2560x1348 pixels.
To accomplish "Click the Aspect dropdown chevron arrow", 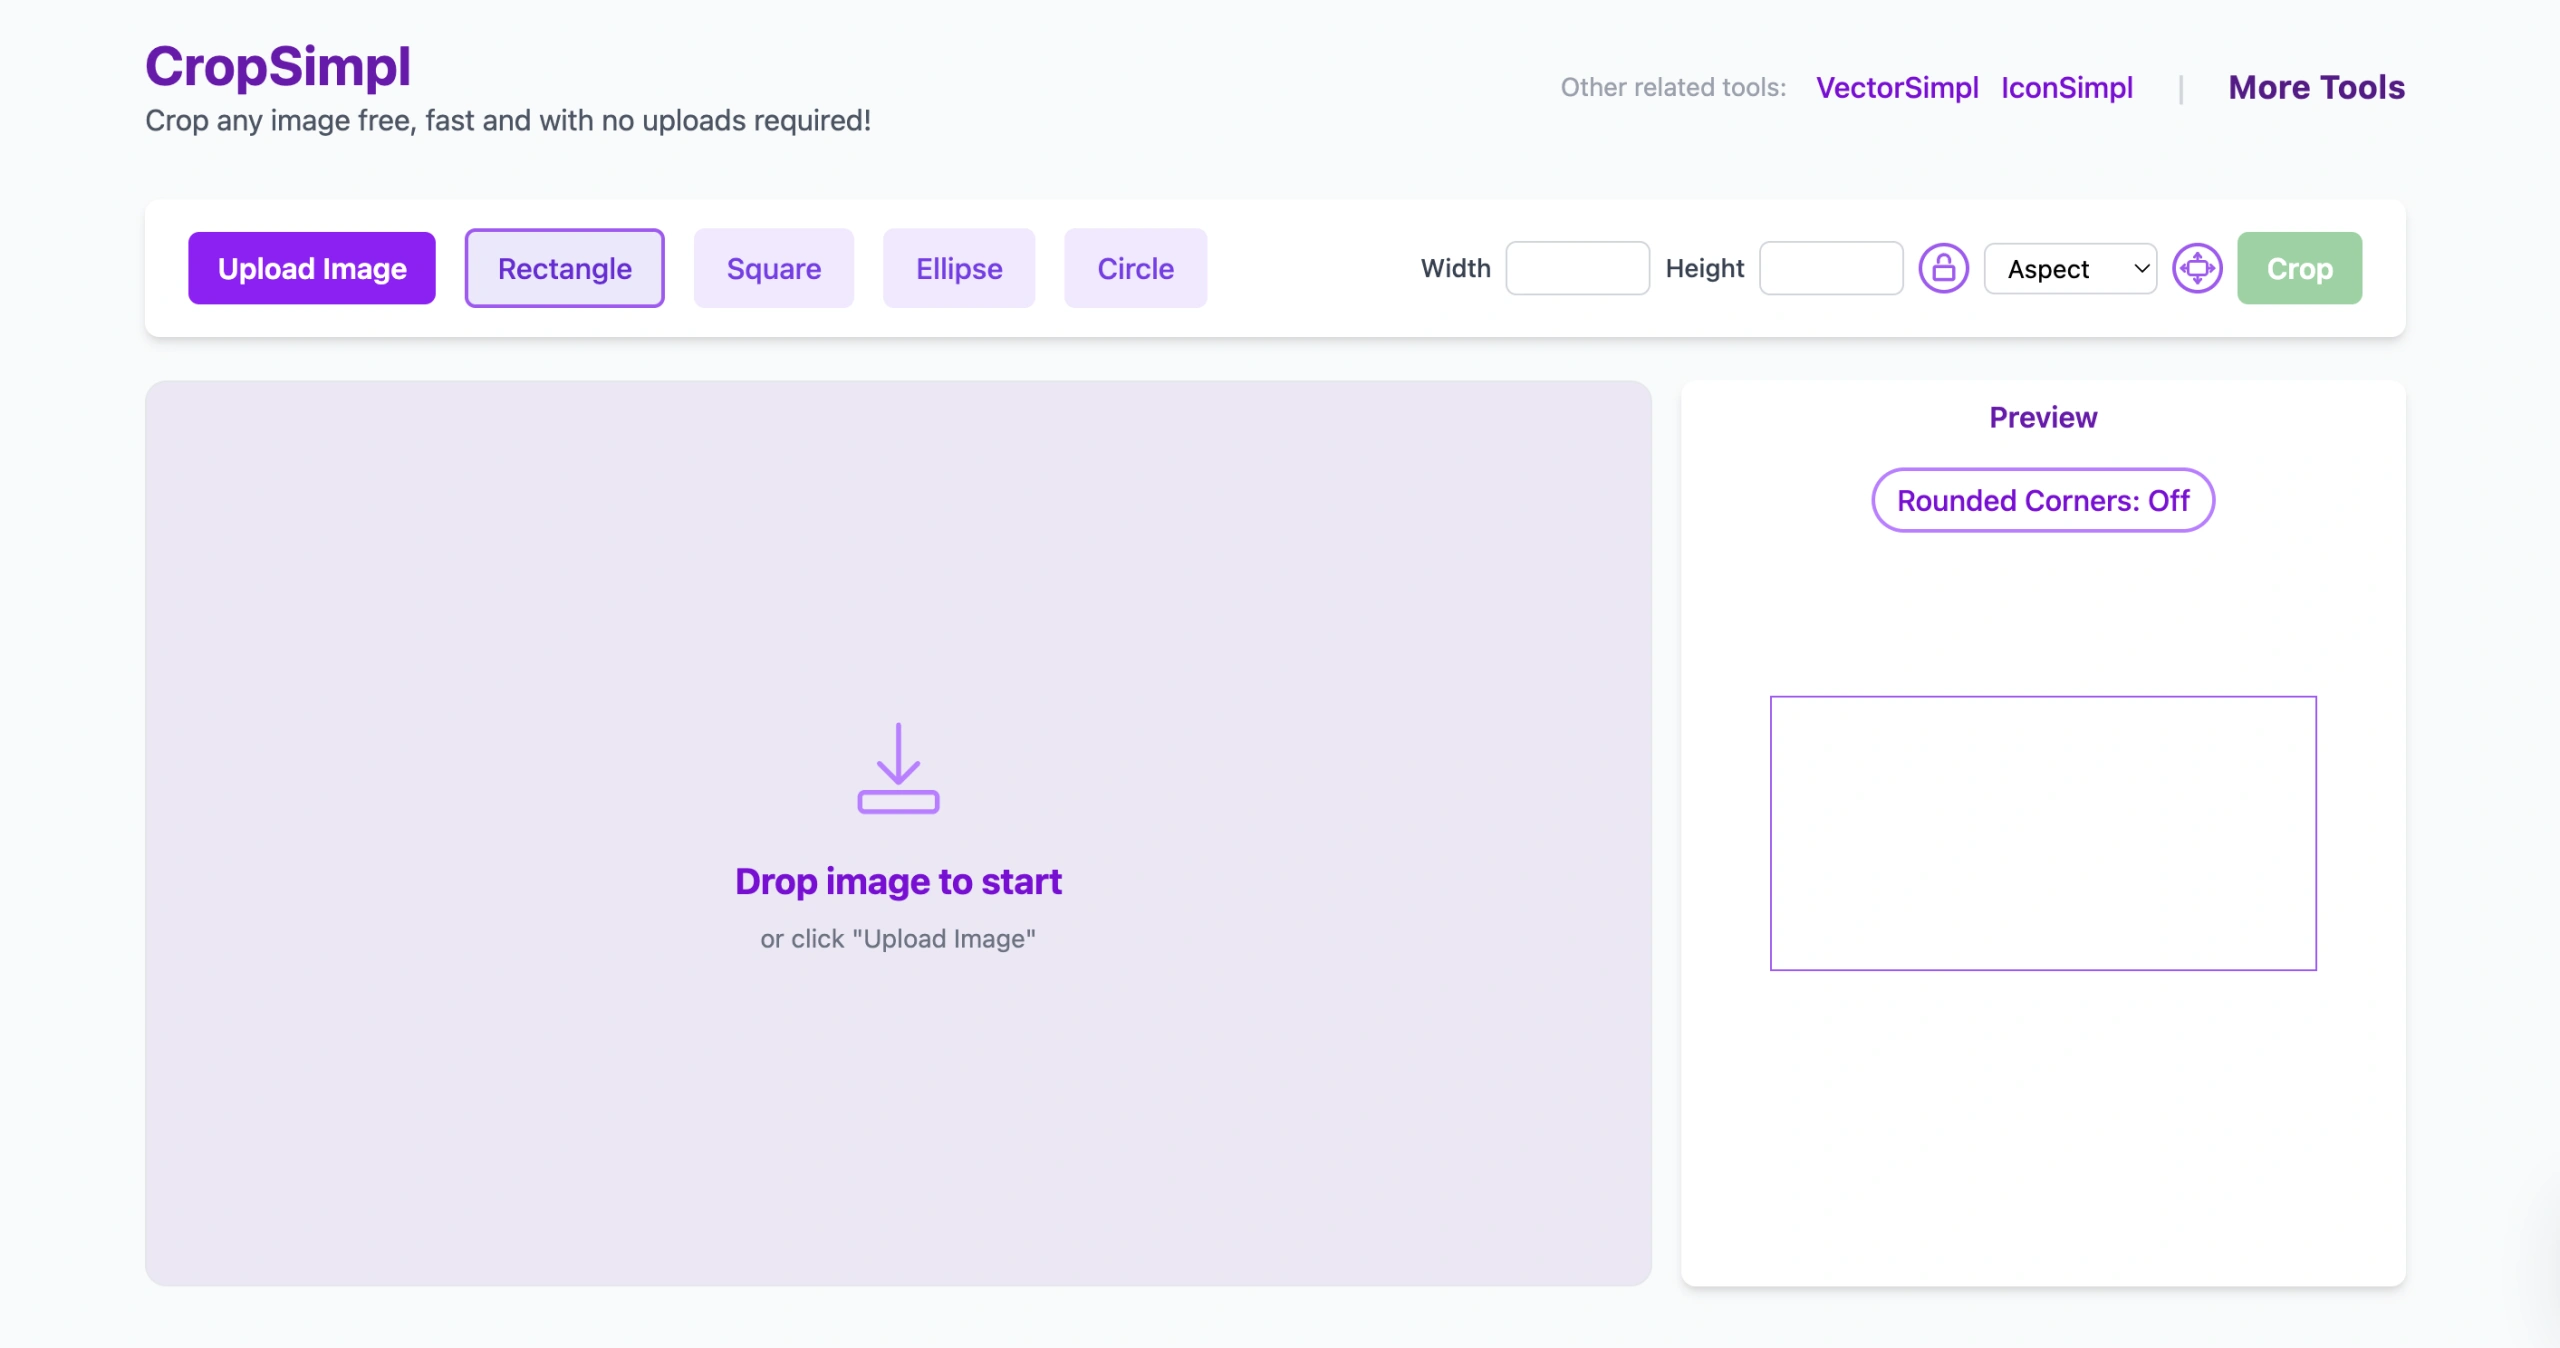I will click(2141, 268).
